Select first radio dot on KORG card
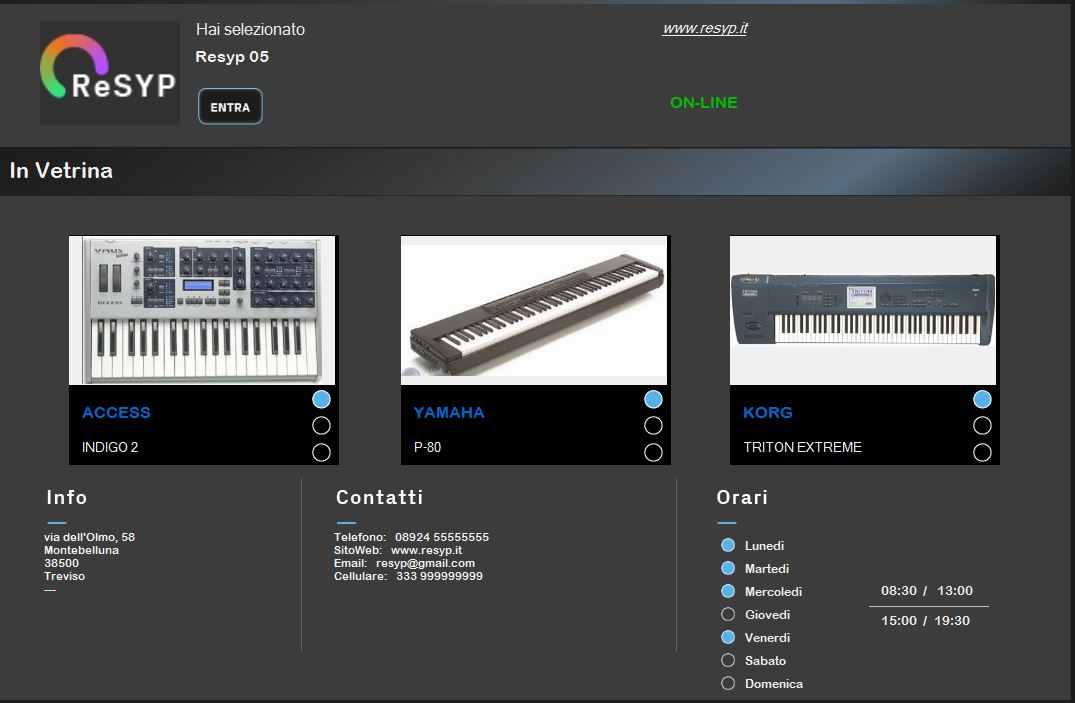 click(x=982, y=399)
